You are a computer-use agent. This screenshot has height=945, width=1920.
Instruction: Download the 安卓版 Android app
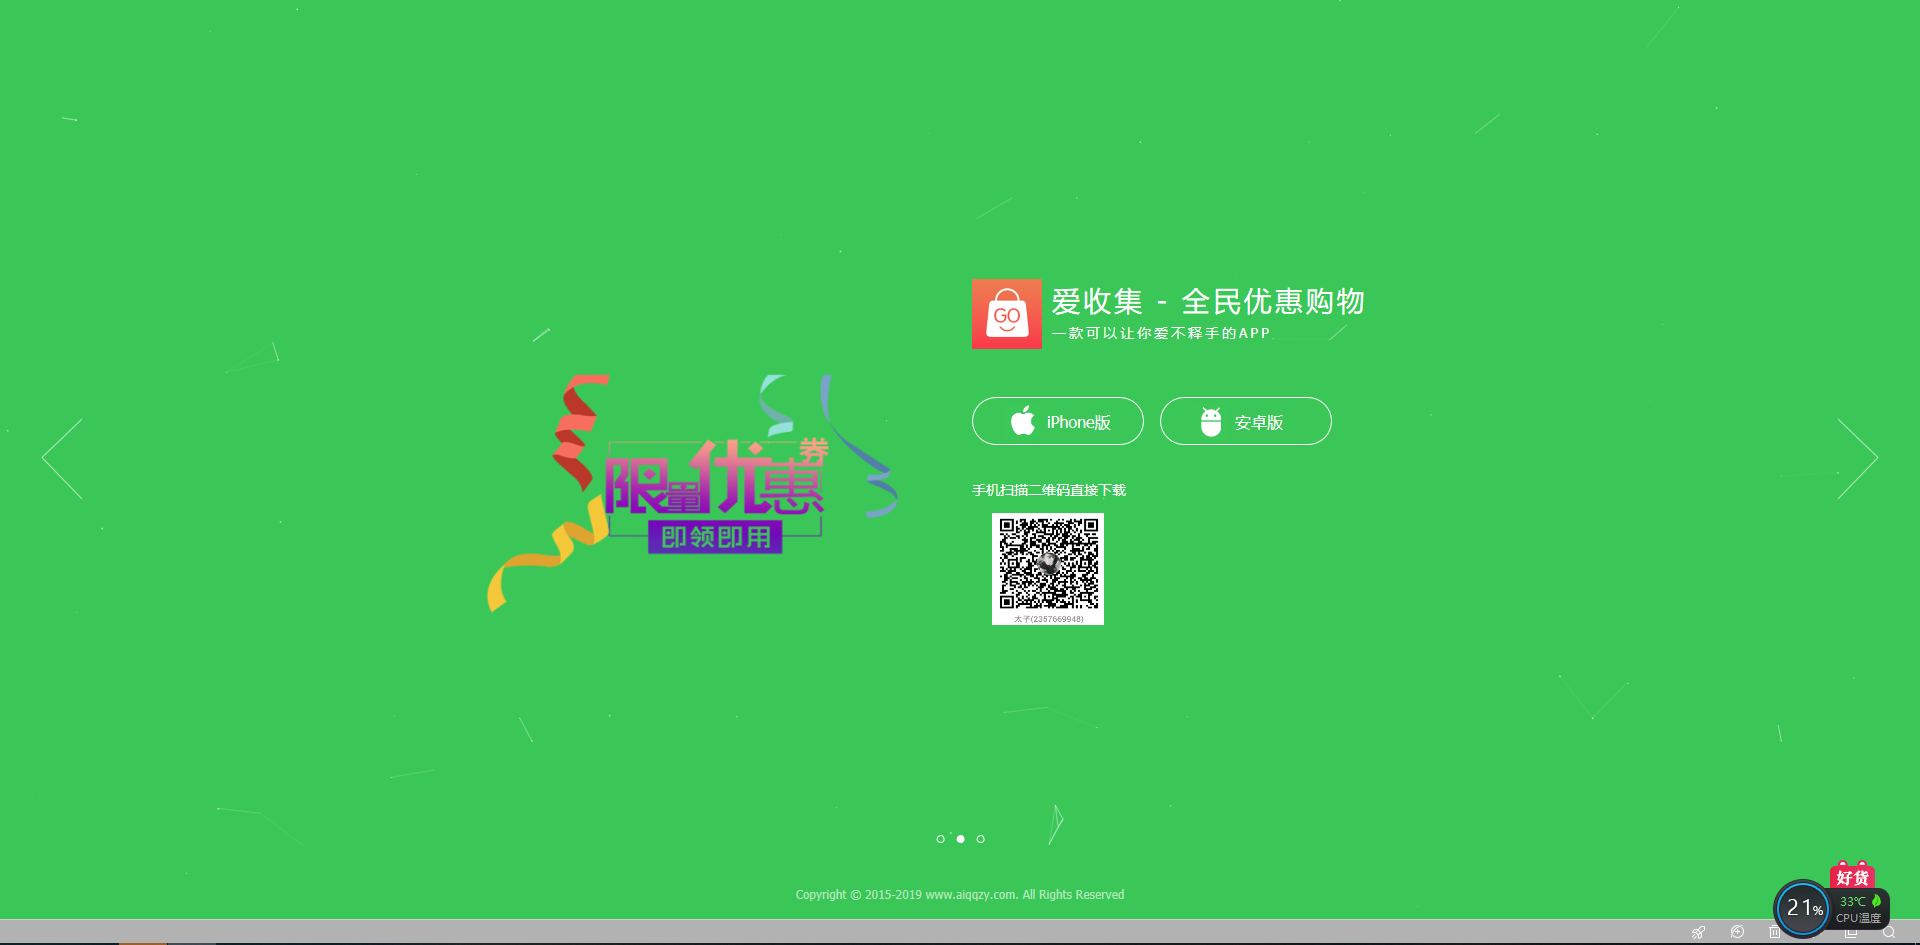tap(1245, 422)
